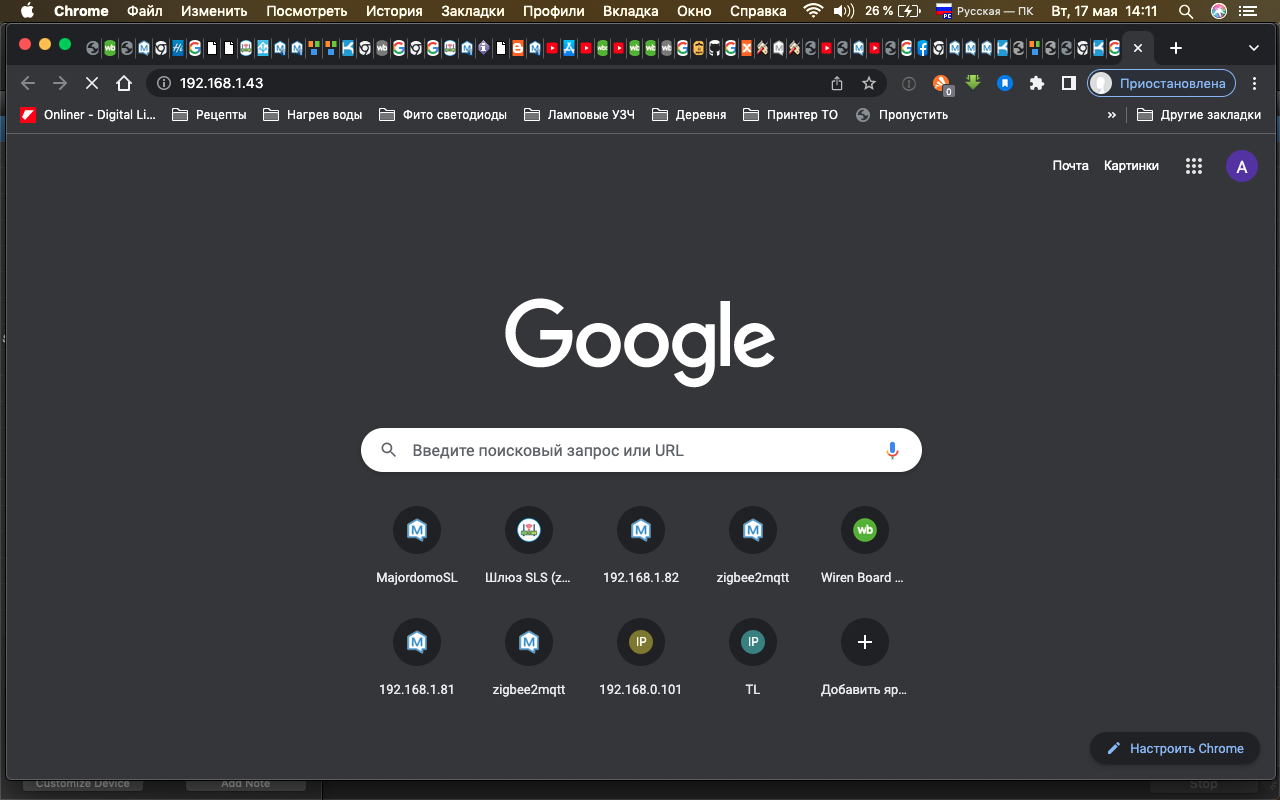Close the current tab
Image resolution: width=1280 pixels, height=800 pixels.
[x=1138, y=47]
